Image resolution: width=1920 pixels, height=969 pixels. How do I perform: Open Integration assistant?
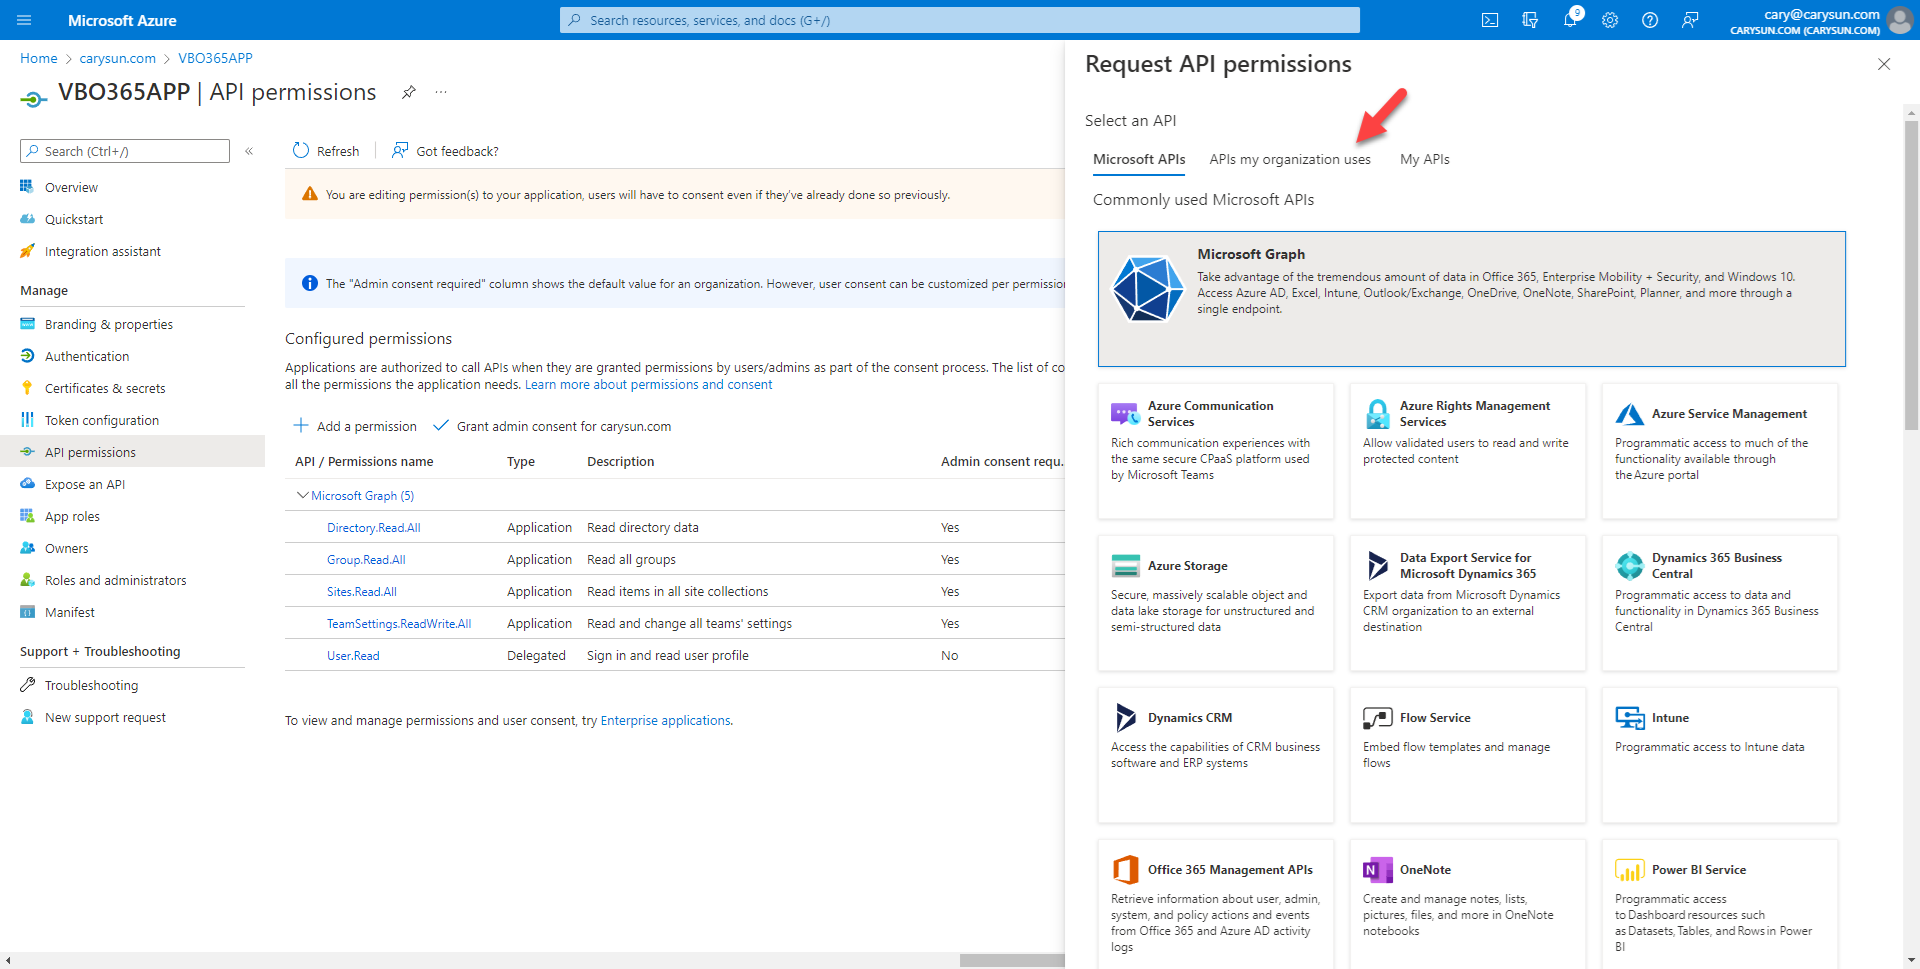102,251
